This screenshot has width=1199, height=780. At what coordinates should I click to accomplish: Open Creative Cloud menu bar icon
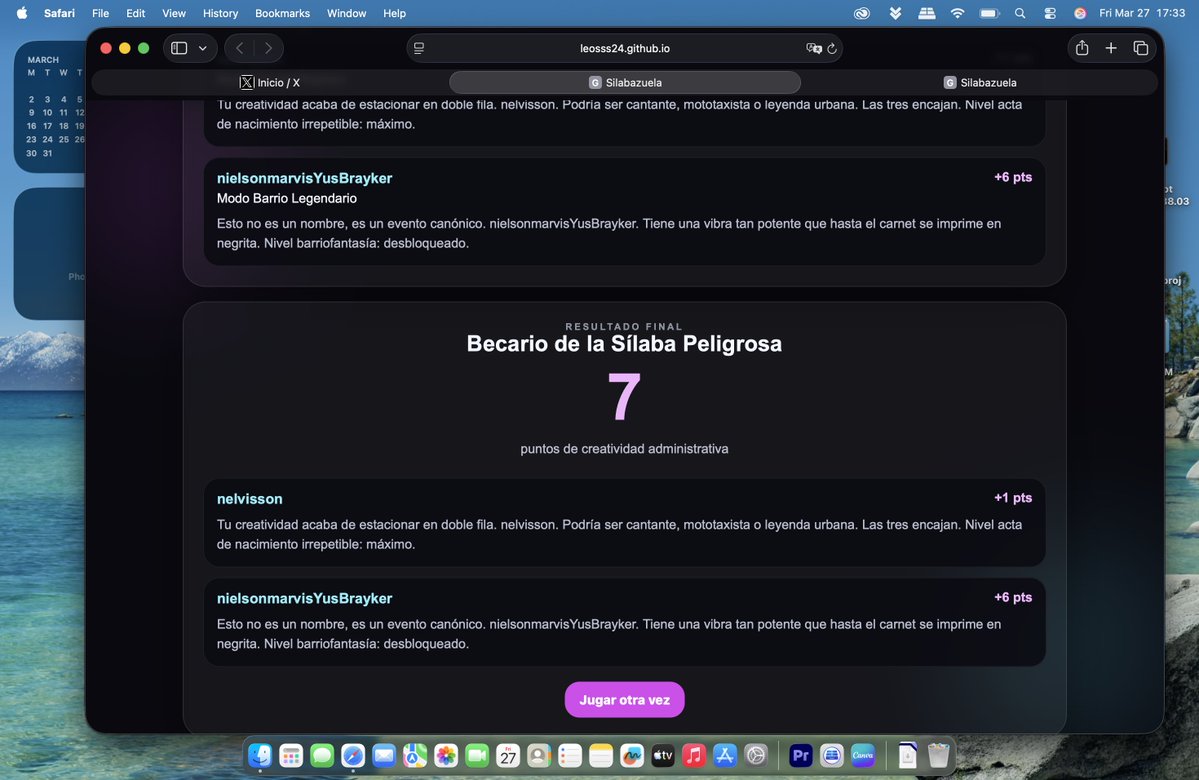862,13
